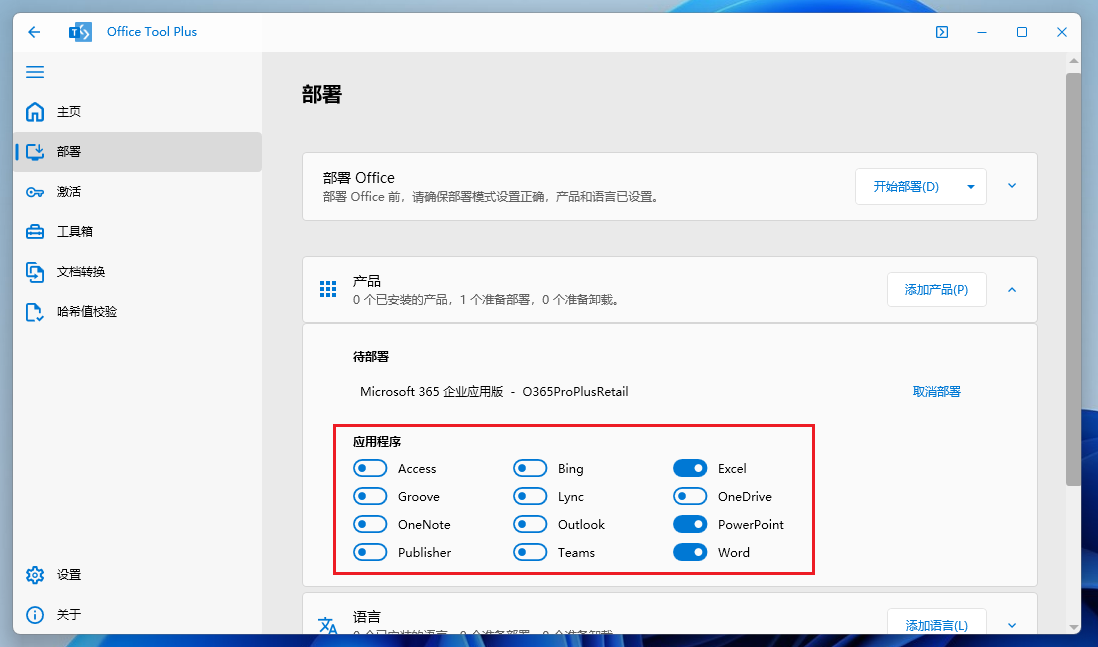Open the 文档转换 page

[x=137, y=272]
